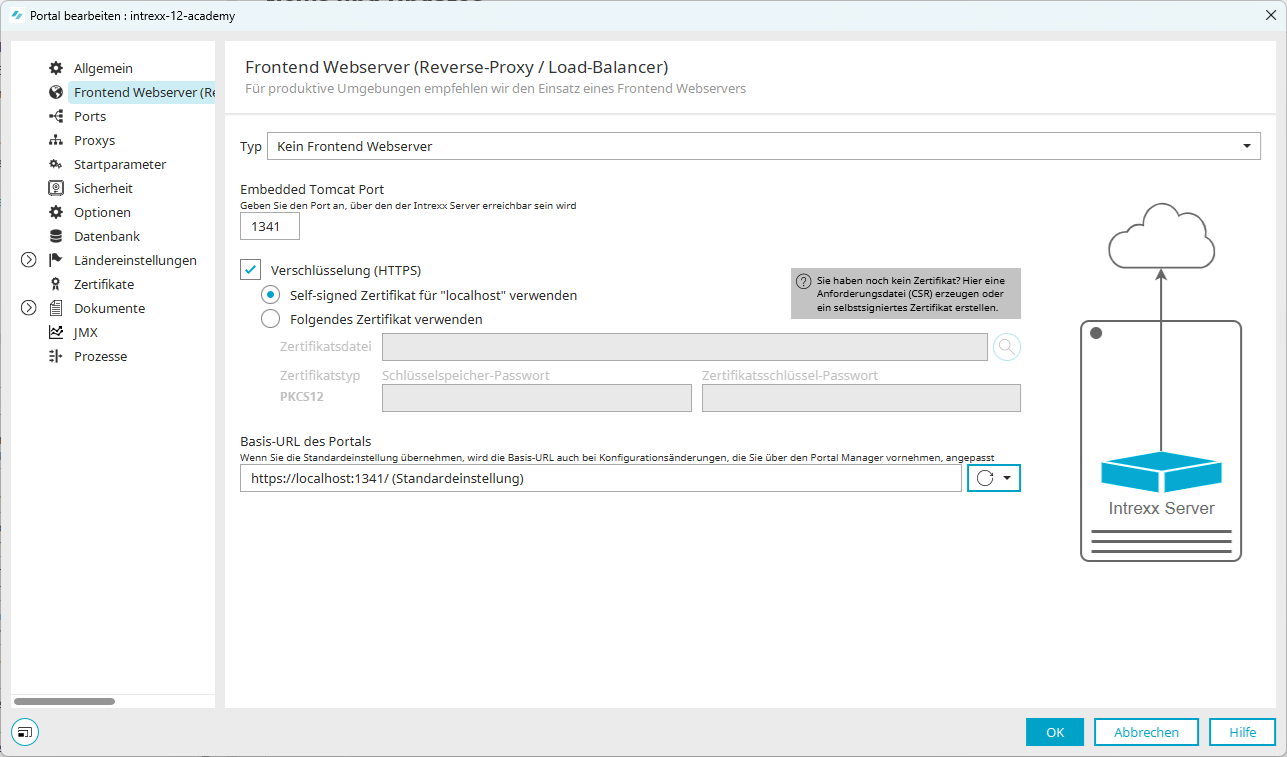Screen dimensions: 1287x757
Task: Open the Startparameter settings page
Action: [120, 164]
